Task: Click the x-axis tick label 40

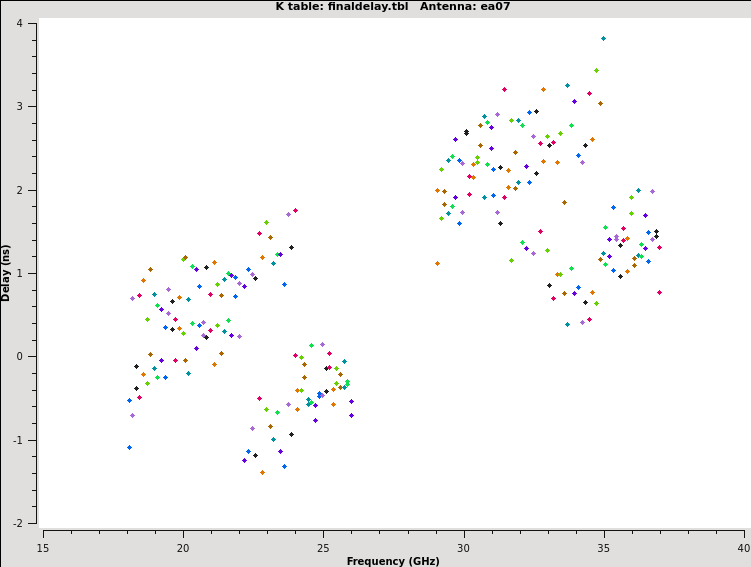Action: tap(743, 547)
